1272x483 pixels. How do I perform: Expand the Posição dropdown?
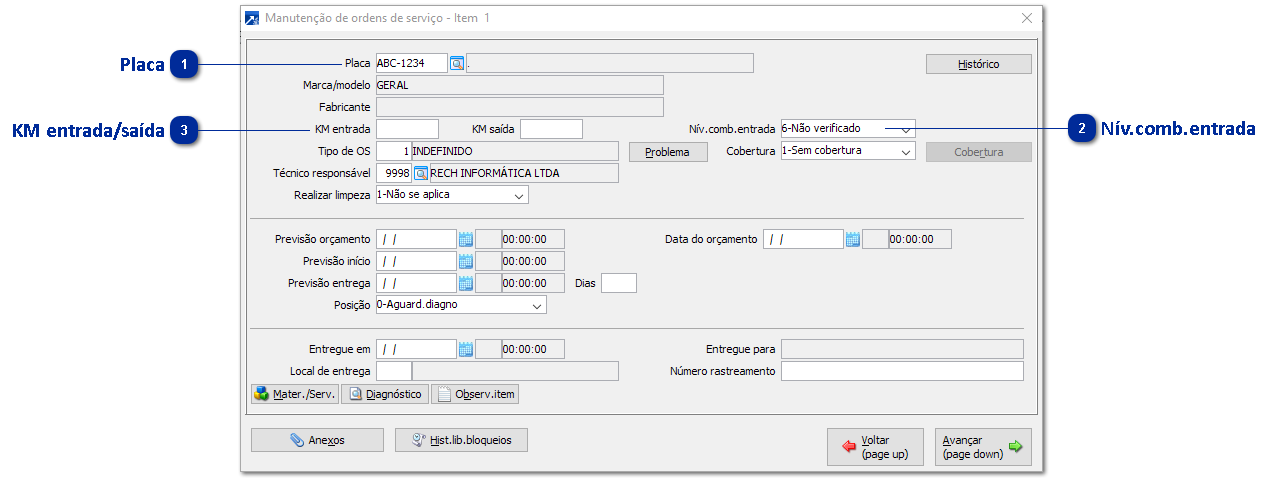536,306
